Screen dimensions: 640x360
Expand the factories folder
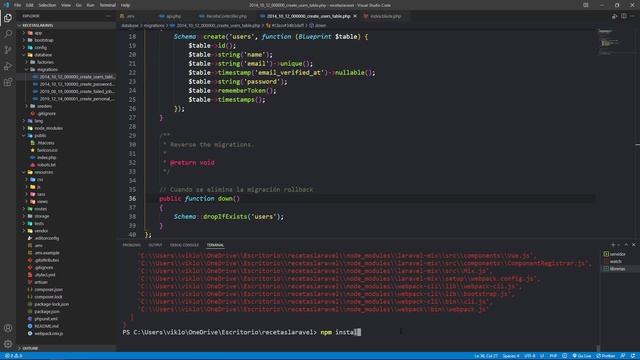(x=45, y=62)
